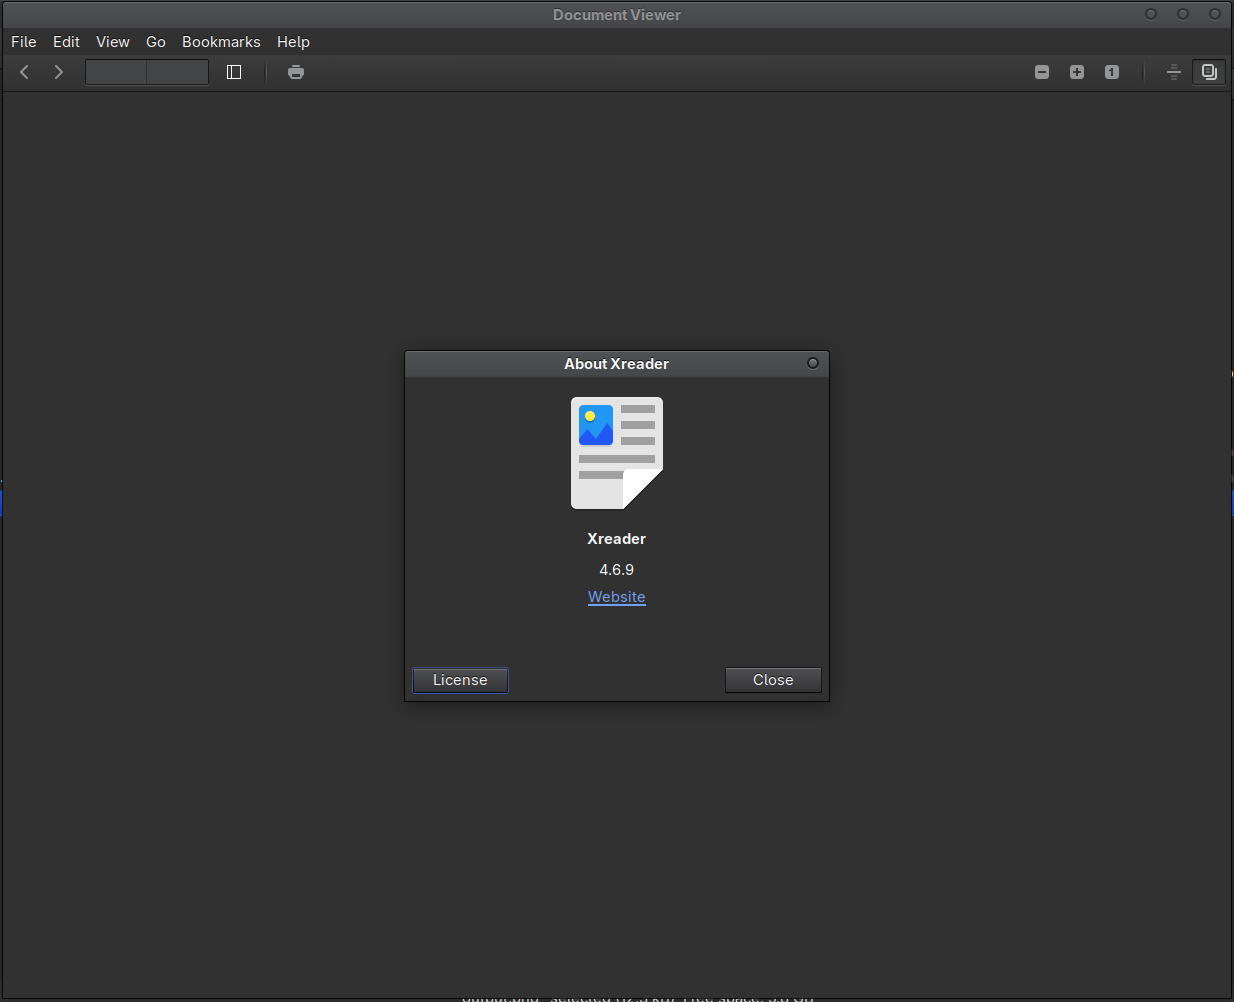
Task: Click the Xreader document logo
Action: [617, 453]
